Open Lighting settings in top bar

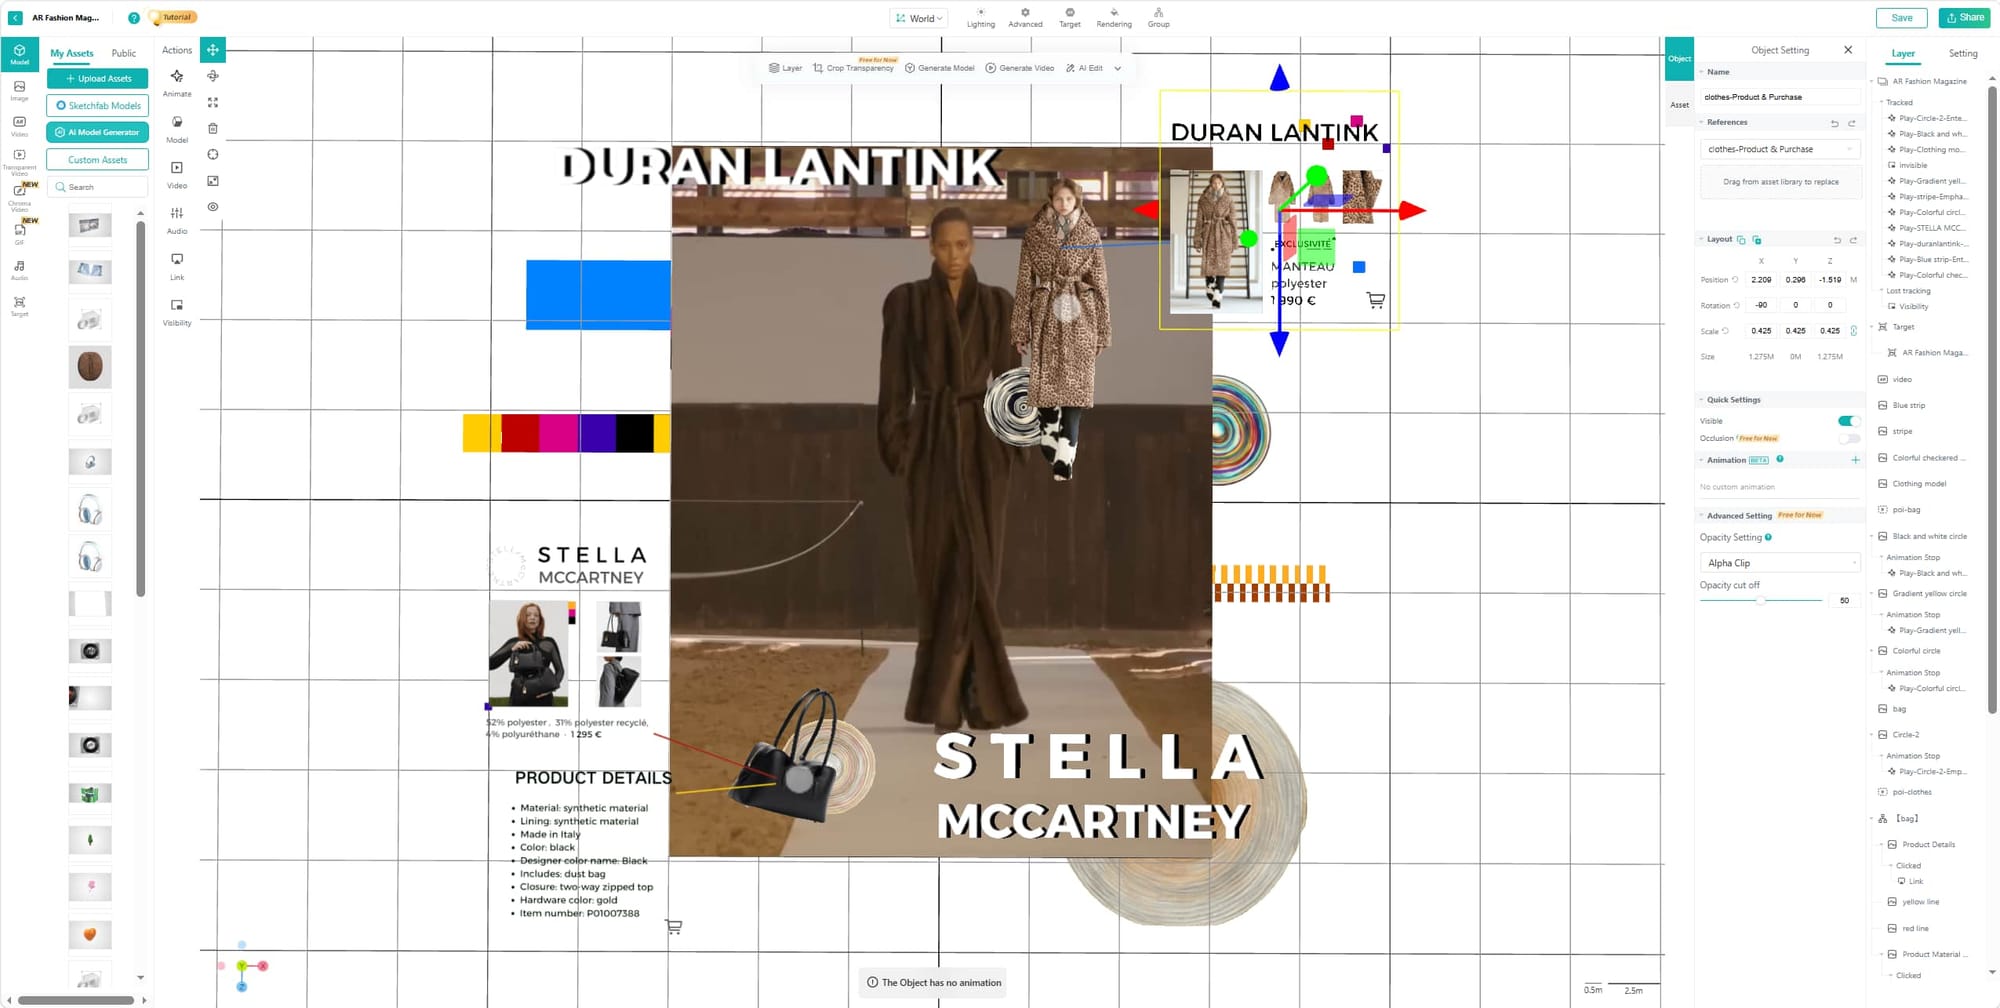[981, 18]
